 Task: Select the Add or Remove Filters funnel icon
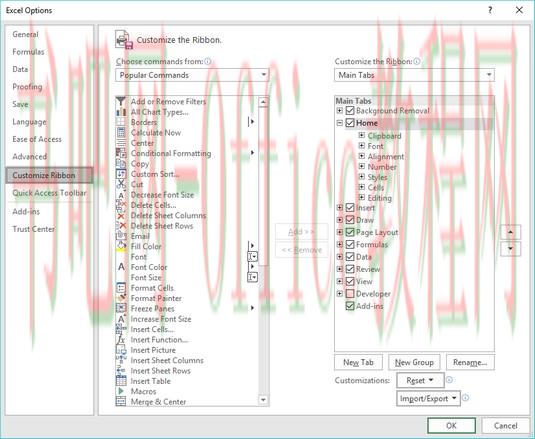121,101
